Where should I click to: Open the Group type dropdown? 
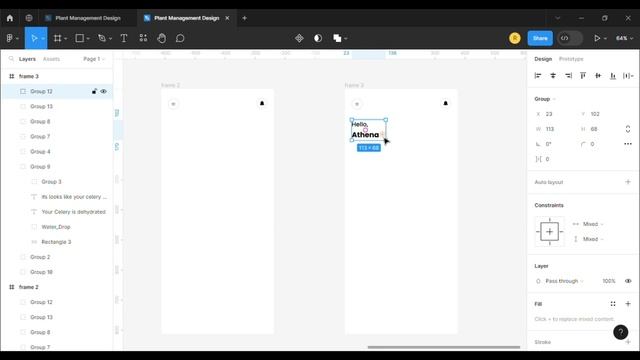(545, 99)
